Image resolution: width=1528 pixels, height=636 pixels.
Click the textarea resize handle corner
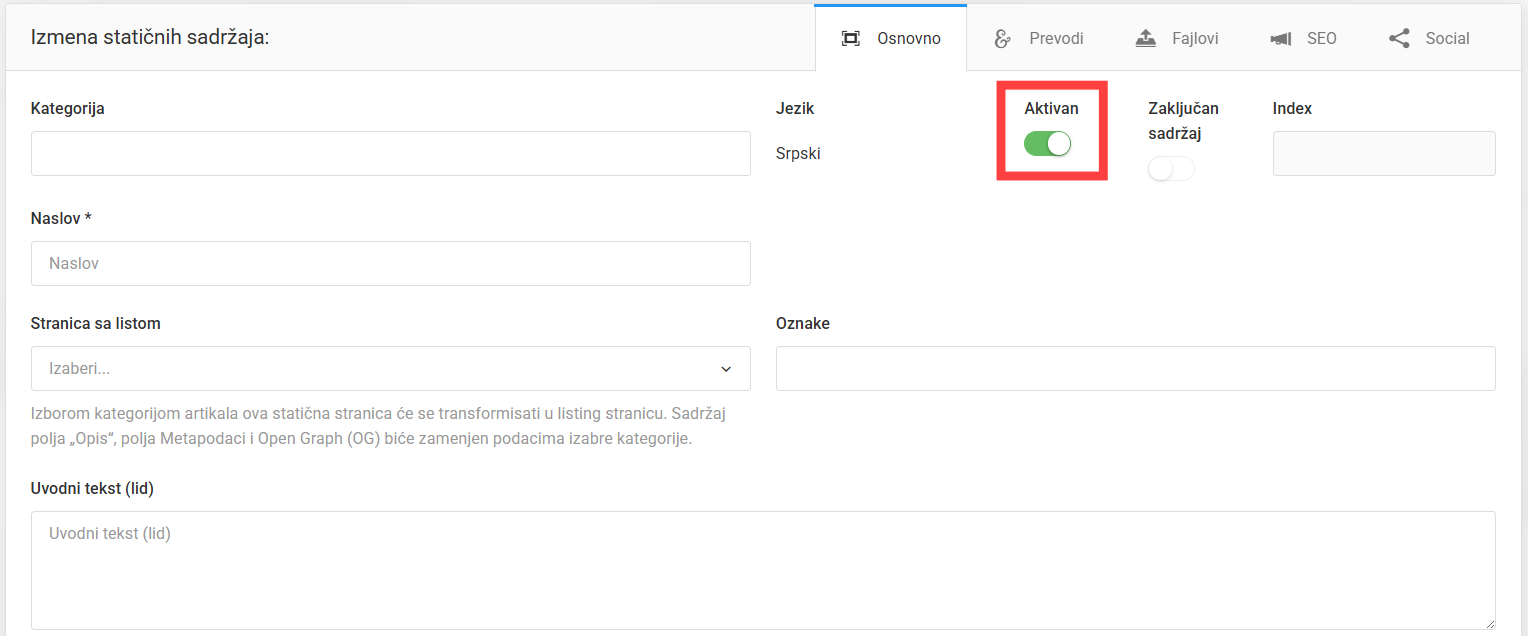click(x=1489, y=623)
